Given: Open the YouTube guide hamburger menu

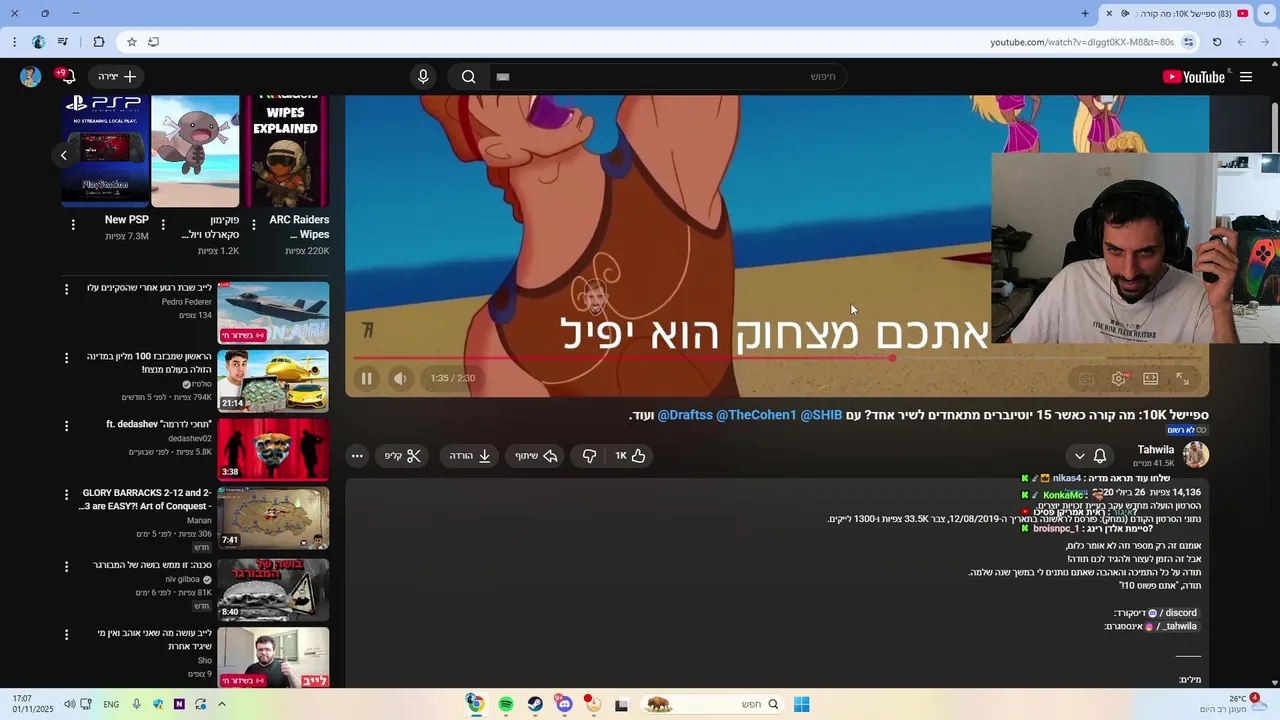Looking at the screenshot, I should click(1246, 77).
